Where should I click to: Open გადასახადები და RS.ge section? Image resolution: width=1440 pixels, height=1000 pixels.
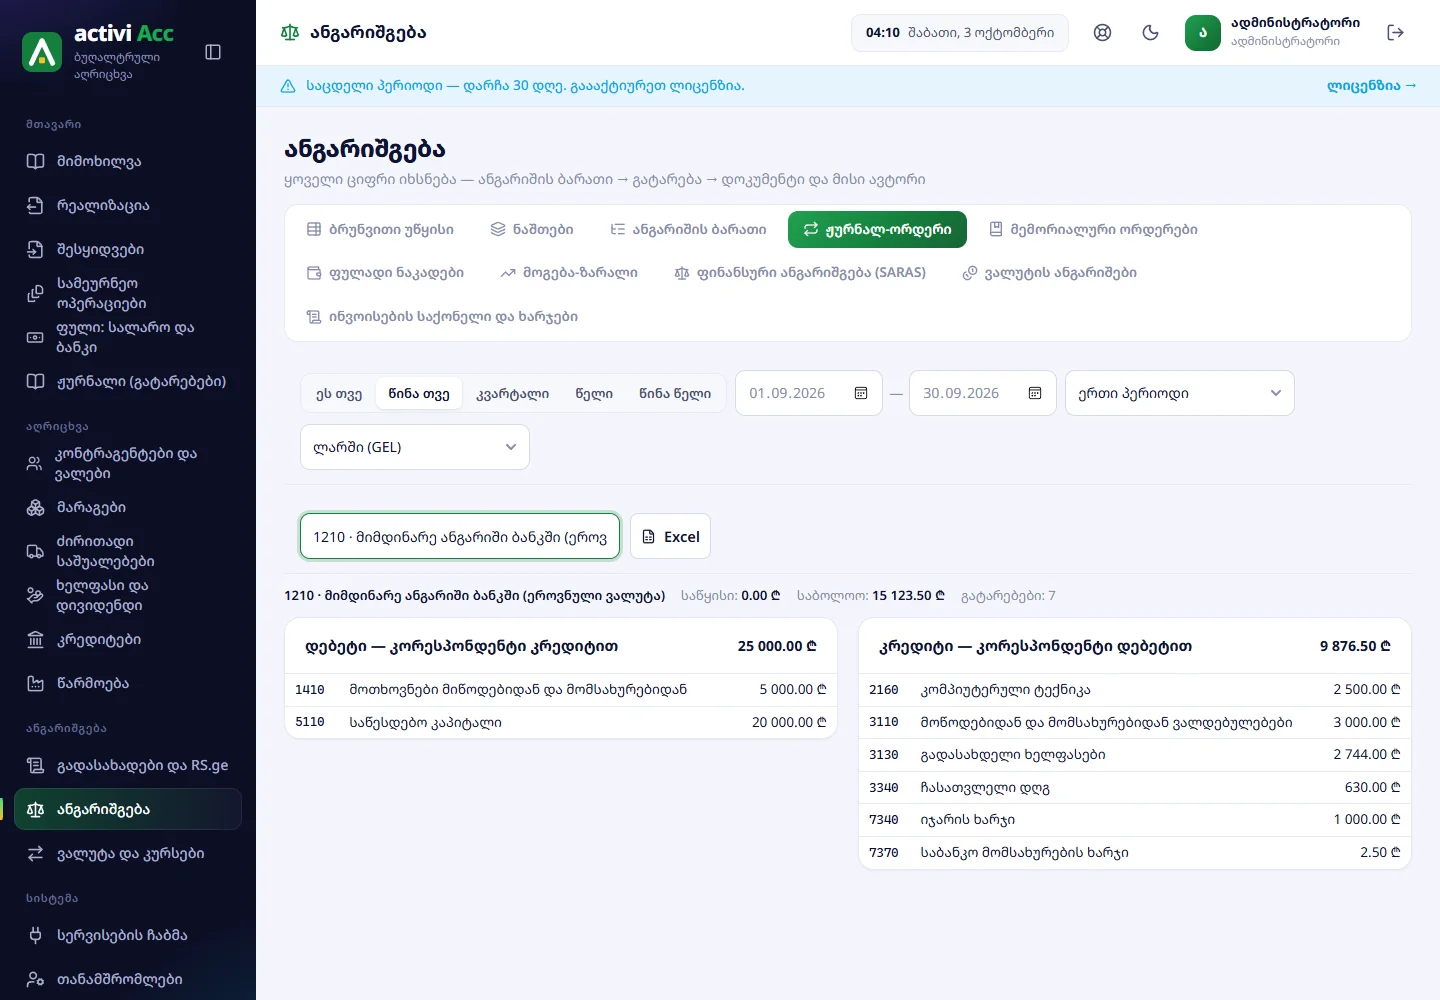point(128,765)
